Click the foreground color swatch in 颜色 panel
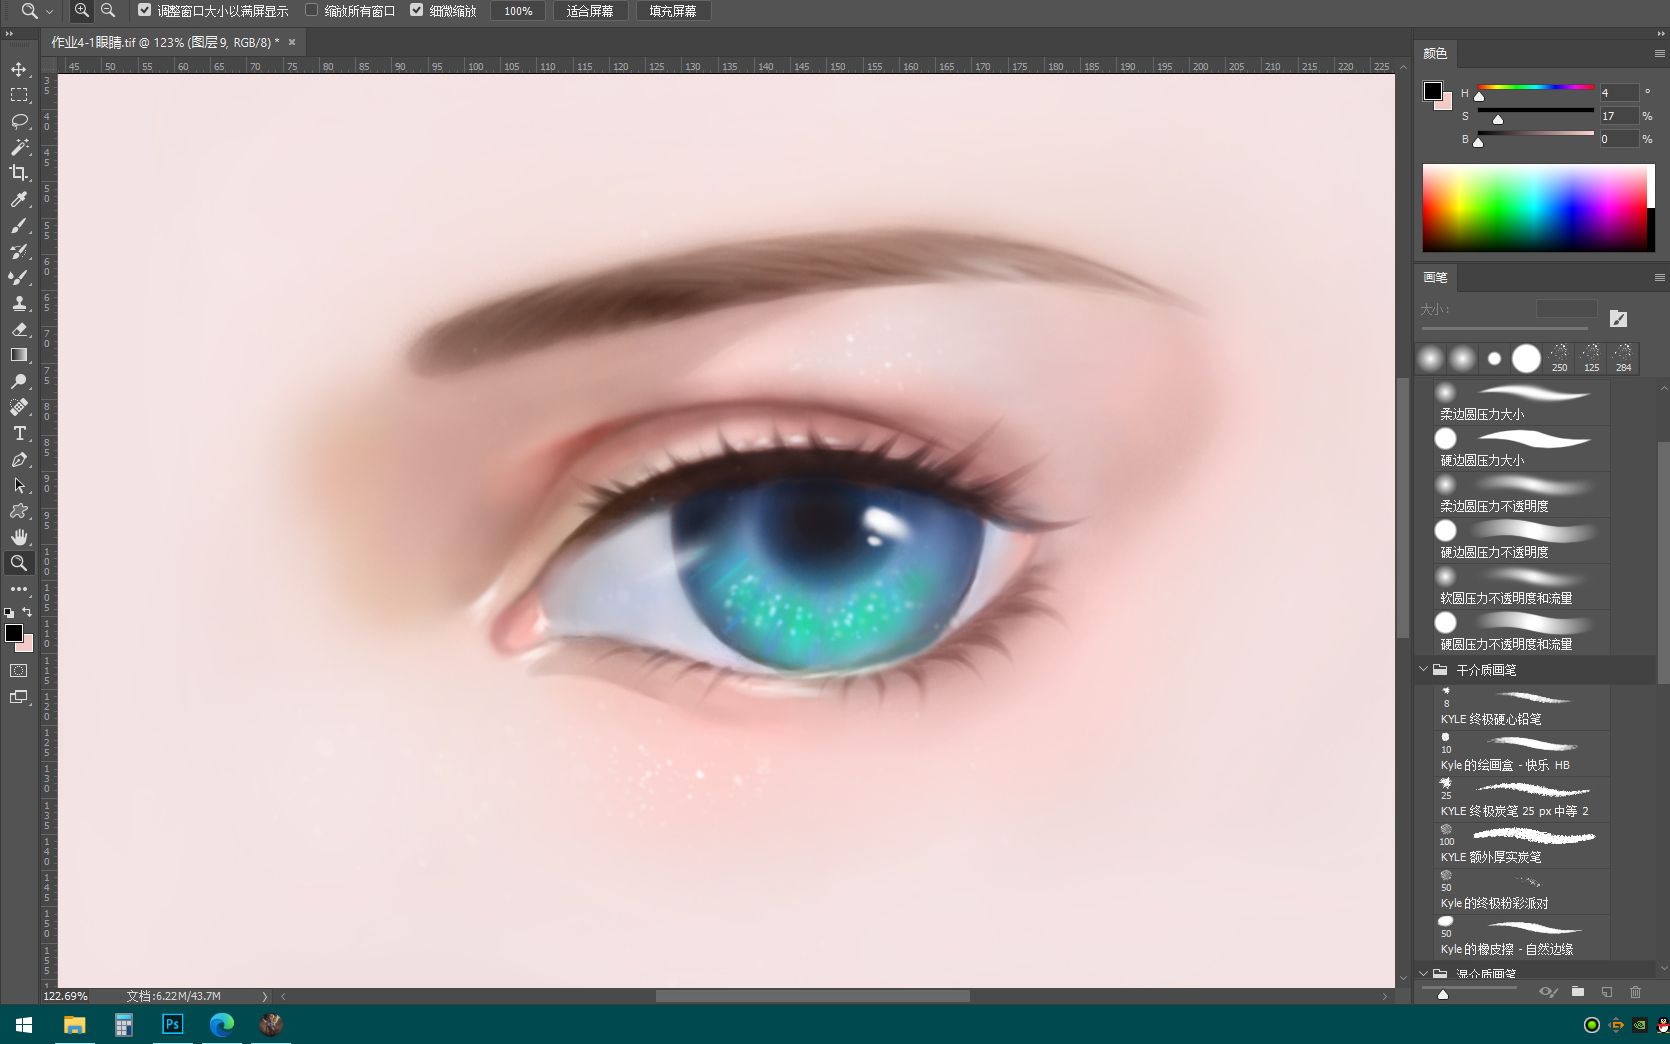Screen dimensions: 1670x1044 click(x=1433, y=92)
